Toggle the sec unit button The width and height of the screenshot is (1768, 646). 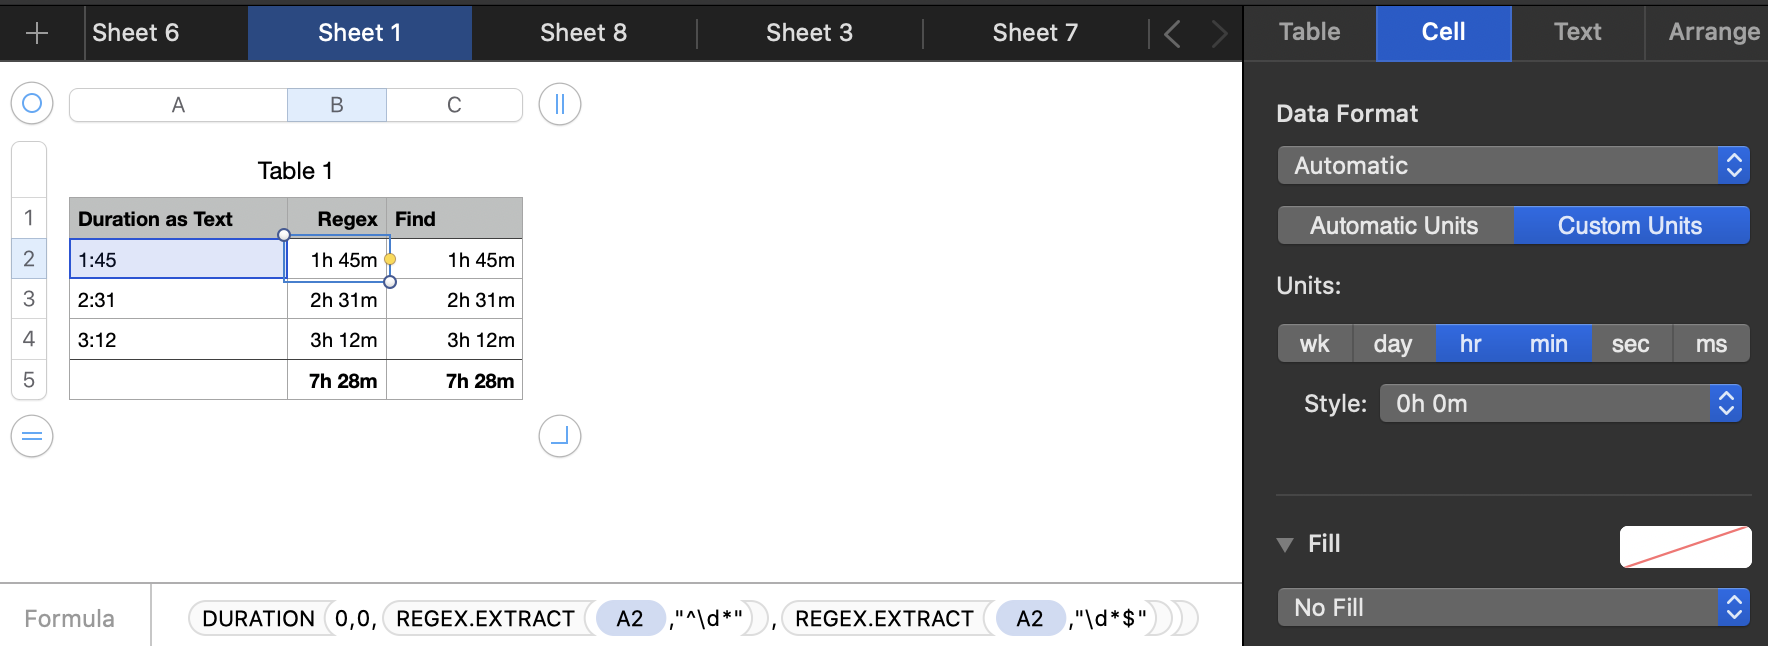pos(1630,344)
